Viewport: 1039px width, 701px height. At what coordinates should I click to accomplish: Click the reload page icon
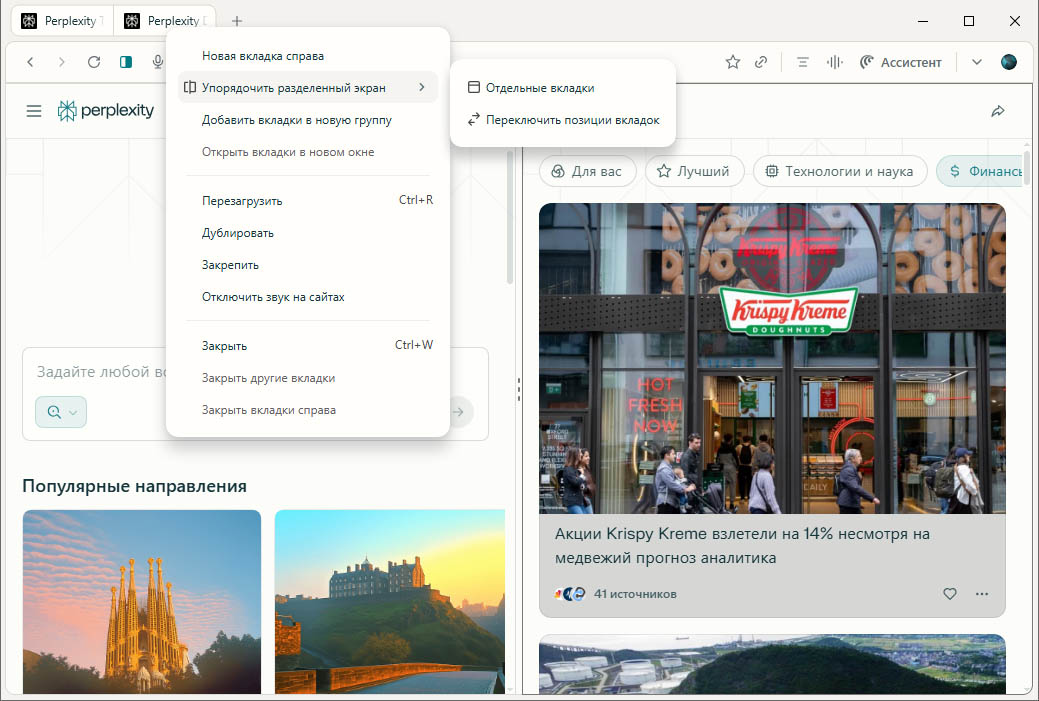tap(94, 62)
